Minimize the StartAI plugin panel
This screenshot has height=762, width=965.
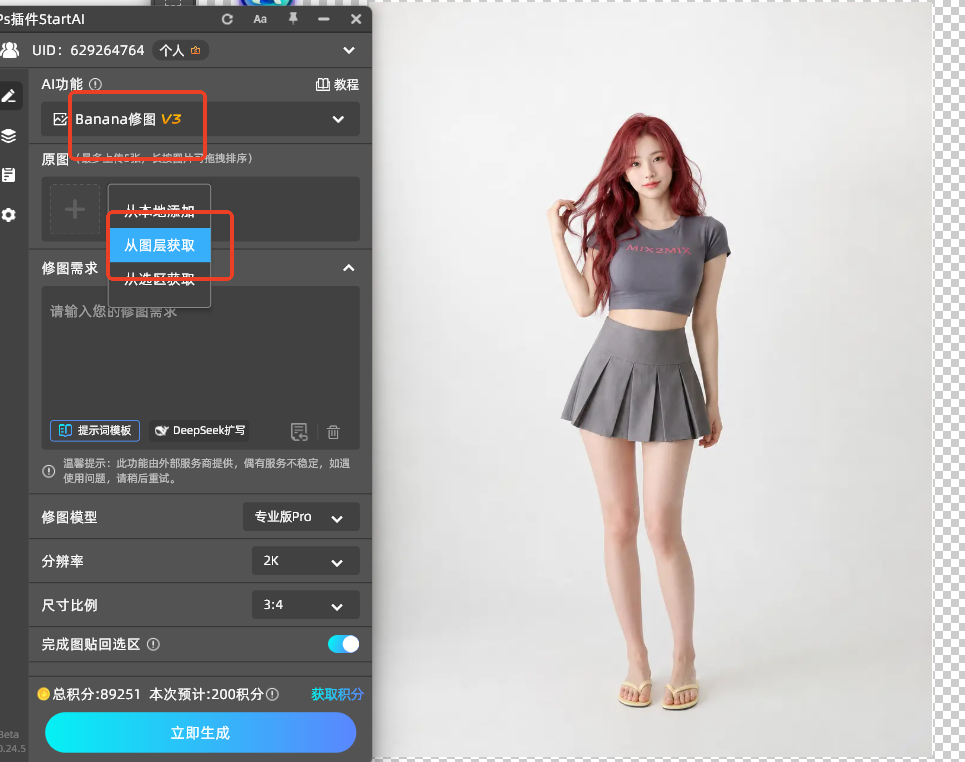(x=324, y=19)
